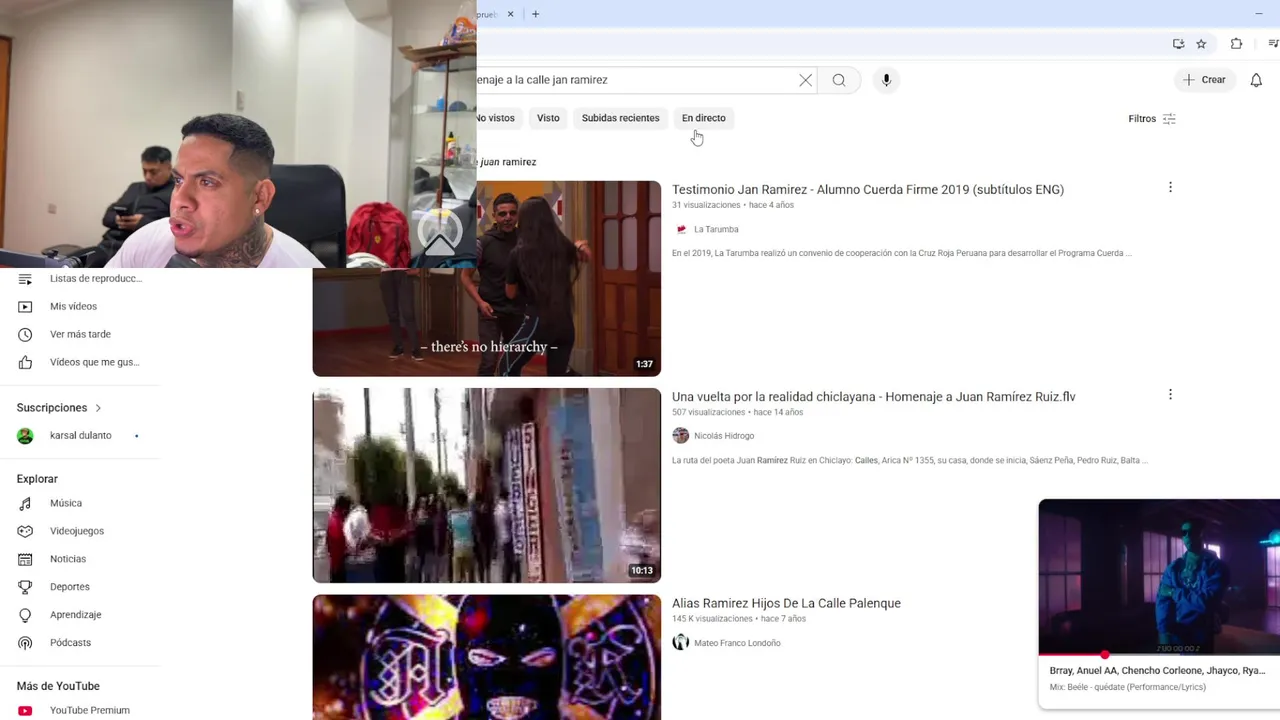
Task: Click the snippet about ruta del poeta Juan Ramirez
Action: click(x=909, y=460)
